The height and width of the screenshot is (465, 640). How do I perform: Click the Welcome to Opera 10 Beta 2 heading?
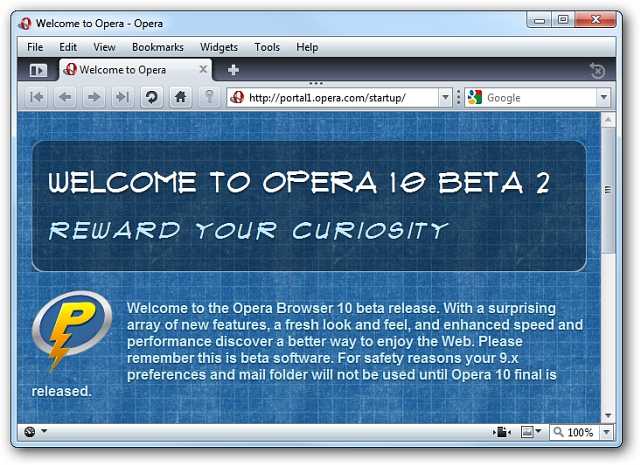tap(300, 182)
